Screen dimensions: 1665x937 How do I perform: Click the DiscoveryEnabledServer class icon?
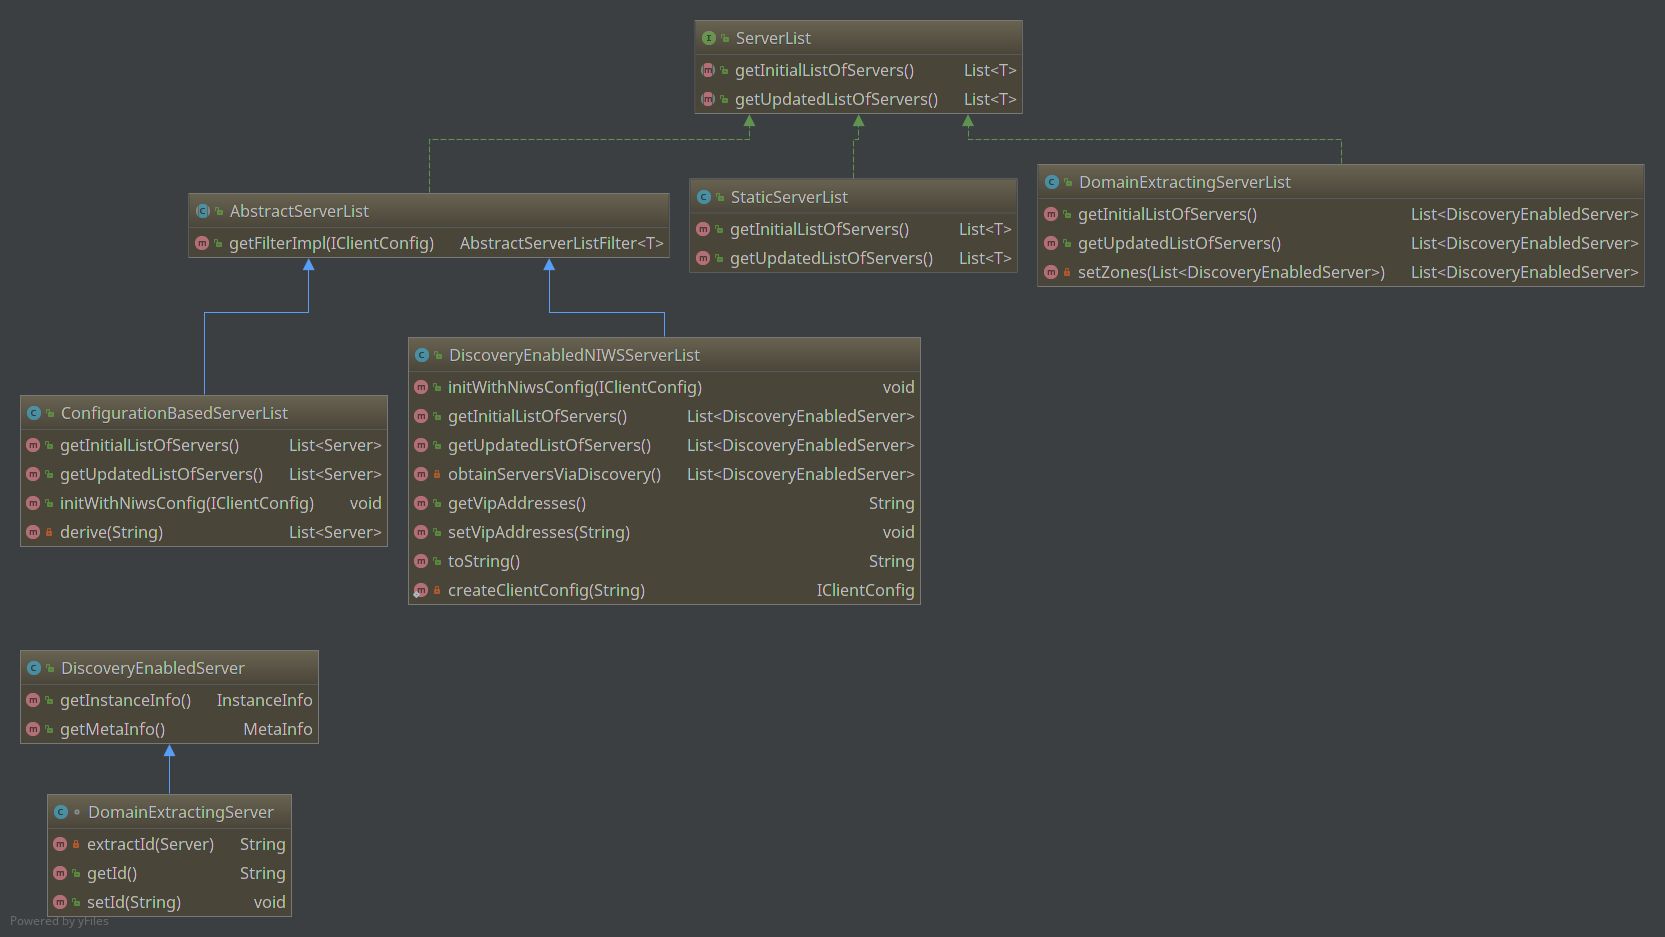(34, 668)
